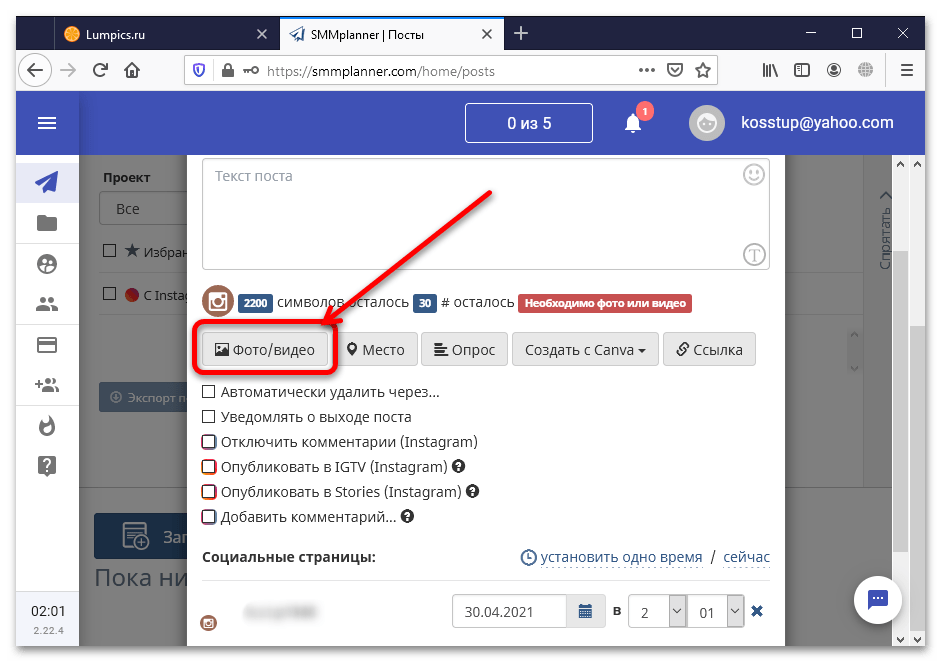This screenshot has height=662, width=941.
Task: Expand the Создать с Canva dropdown
Action: pyautogui.click(x=585, y=349)
